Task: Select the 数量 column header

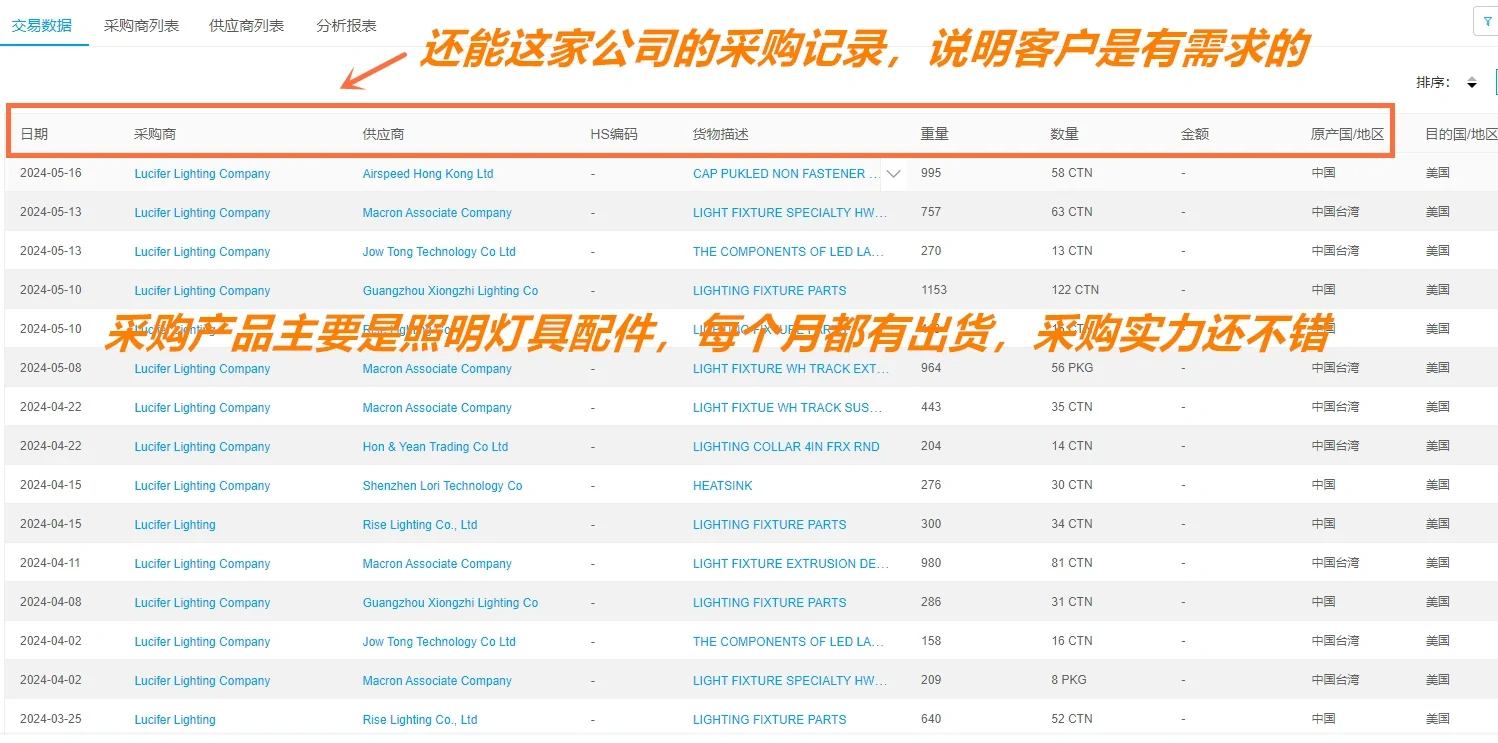Action: [x=1065, y=134]
